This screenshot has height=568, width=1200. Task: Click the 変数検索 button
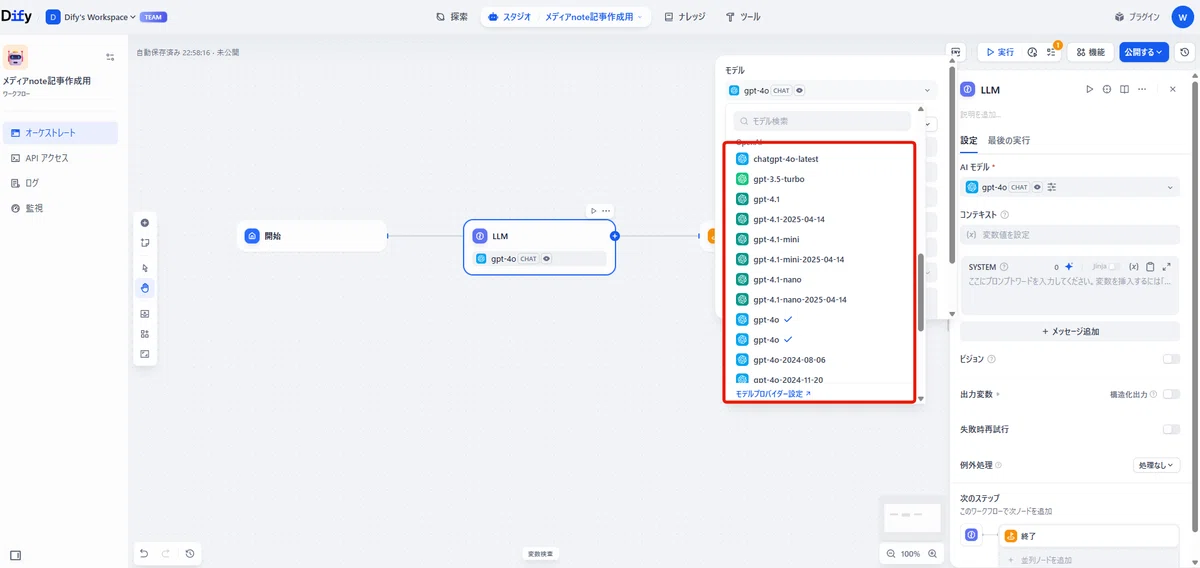(540, 553)
